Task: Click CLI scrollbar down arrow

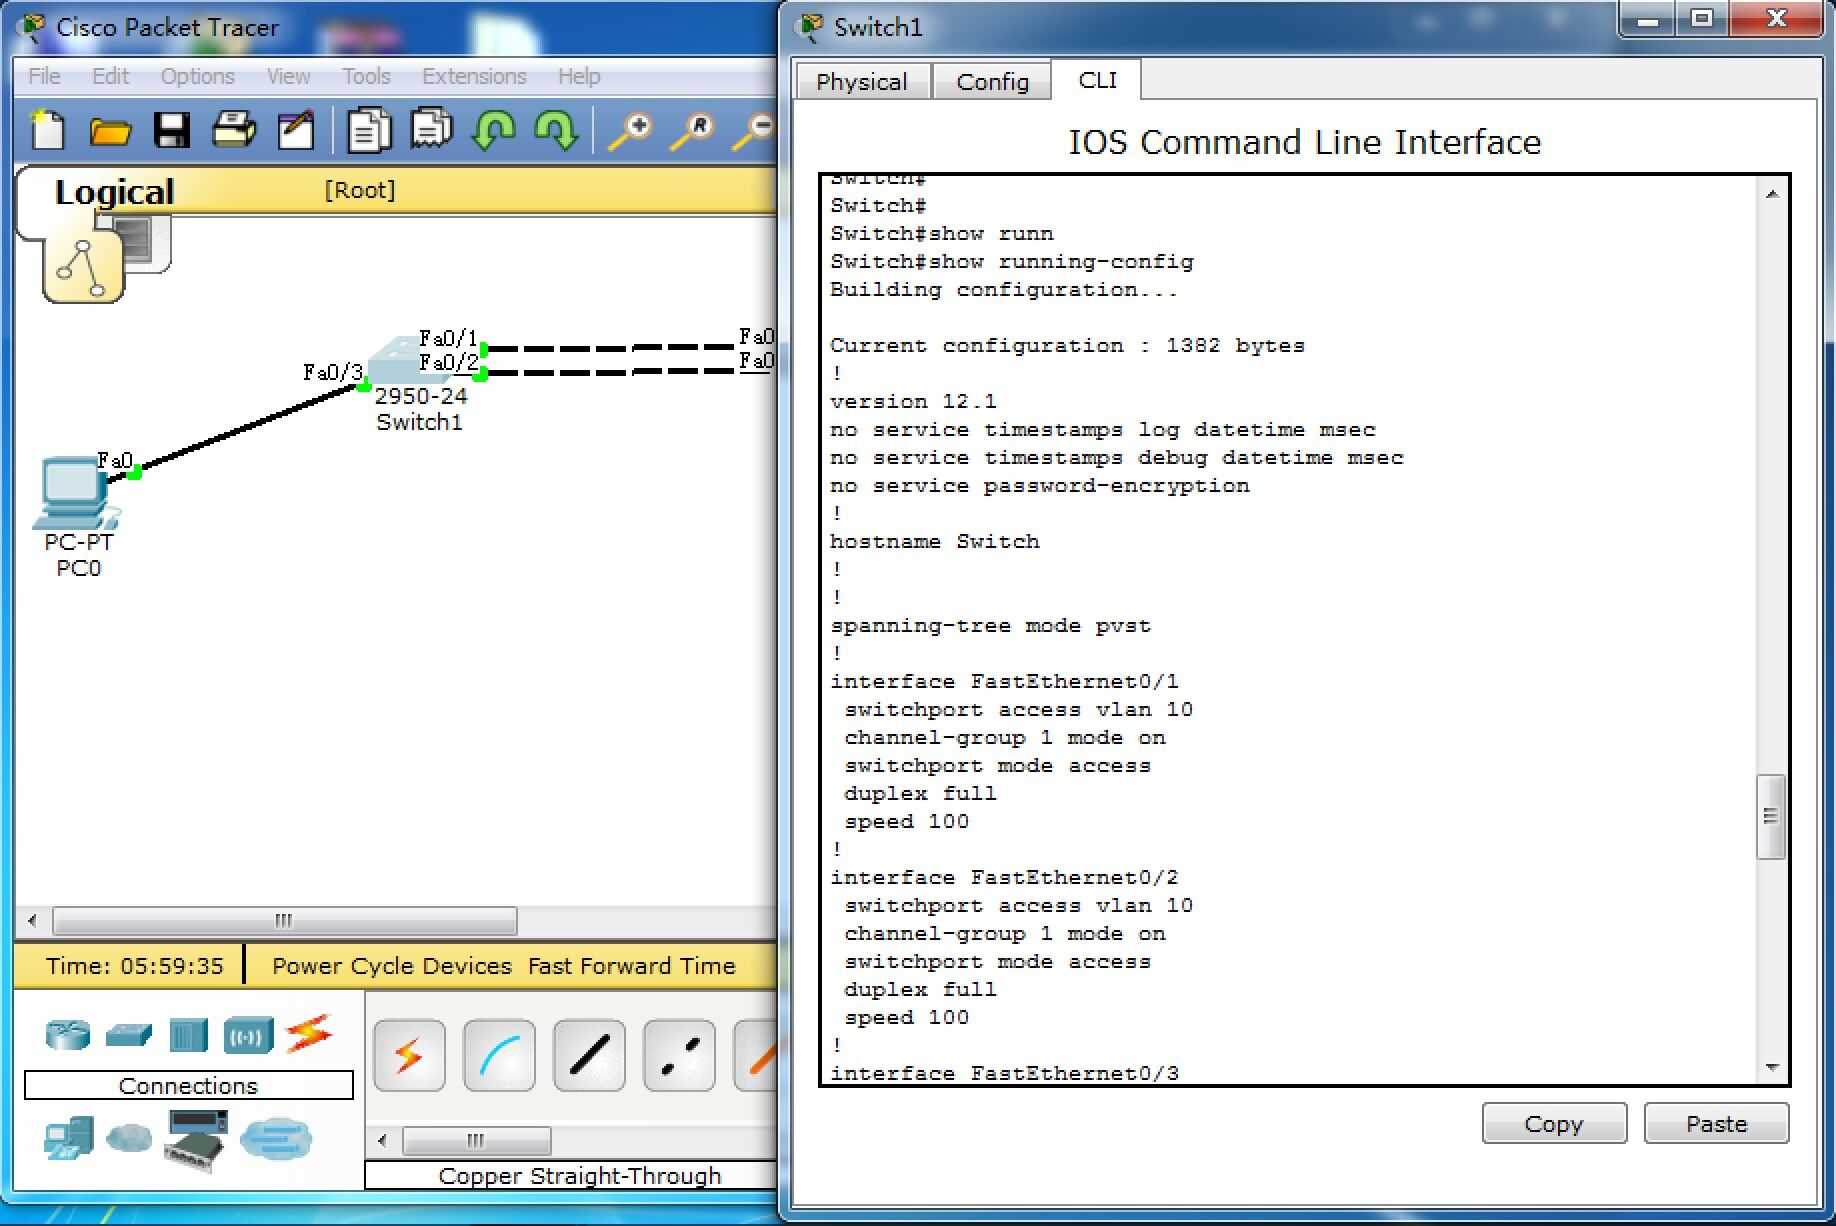Action: (x=1771, y=1067)
